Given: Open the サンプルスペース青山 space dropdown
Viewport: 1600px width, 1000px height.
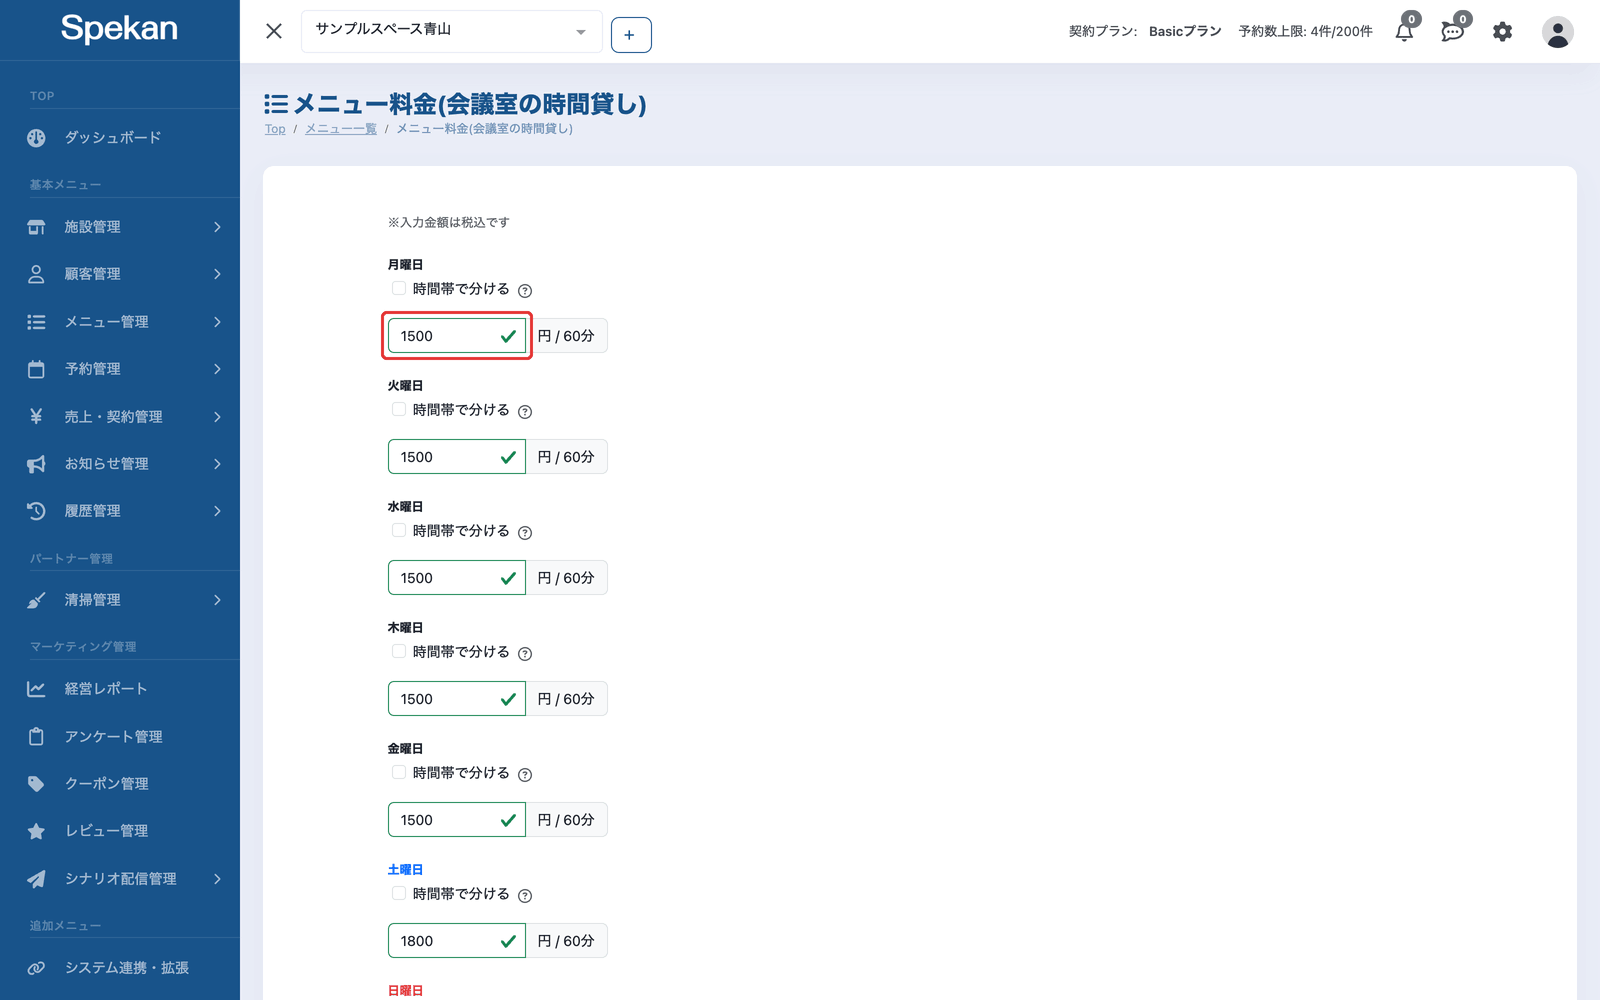Looking at the screenshot, I should [451, 31].
